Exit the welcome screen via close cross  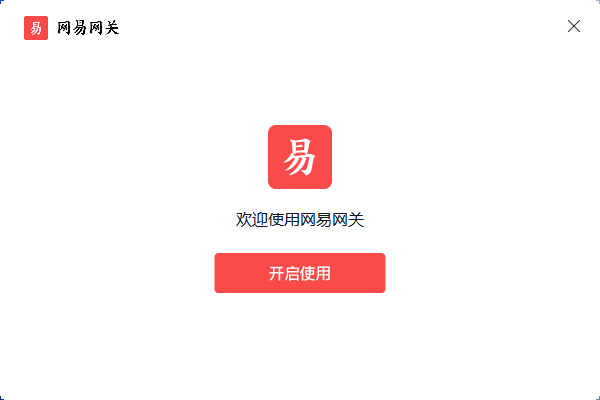[574, 26]
